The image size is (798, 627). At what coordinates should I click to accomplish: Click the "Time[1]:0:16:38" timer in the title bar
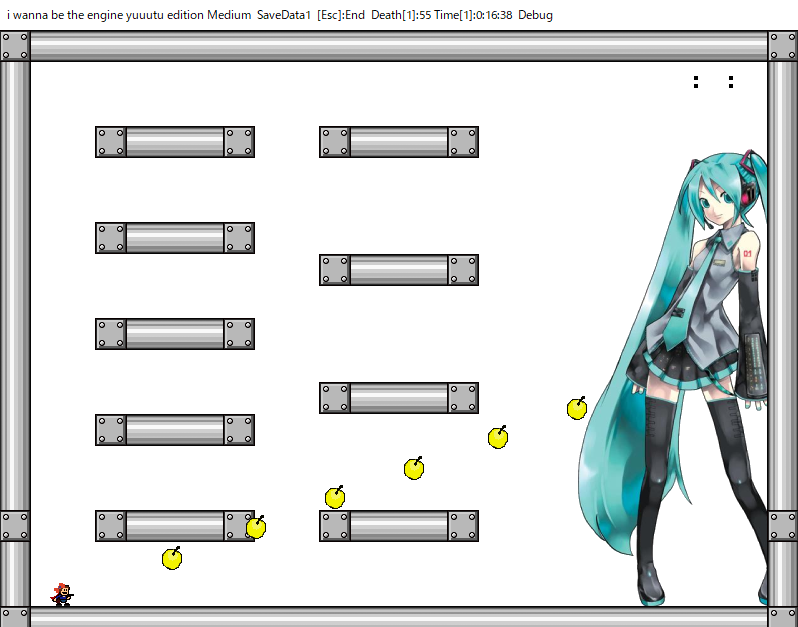473,15
